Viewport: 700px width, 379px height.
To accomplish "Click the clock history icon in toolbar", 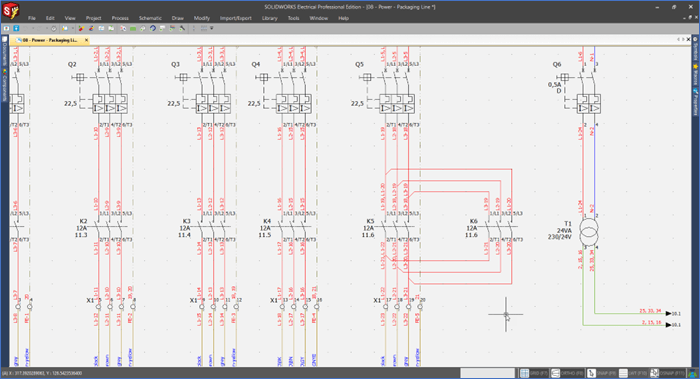I will [x=54, y=29].
